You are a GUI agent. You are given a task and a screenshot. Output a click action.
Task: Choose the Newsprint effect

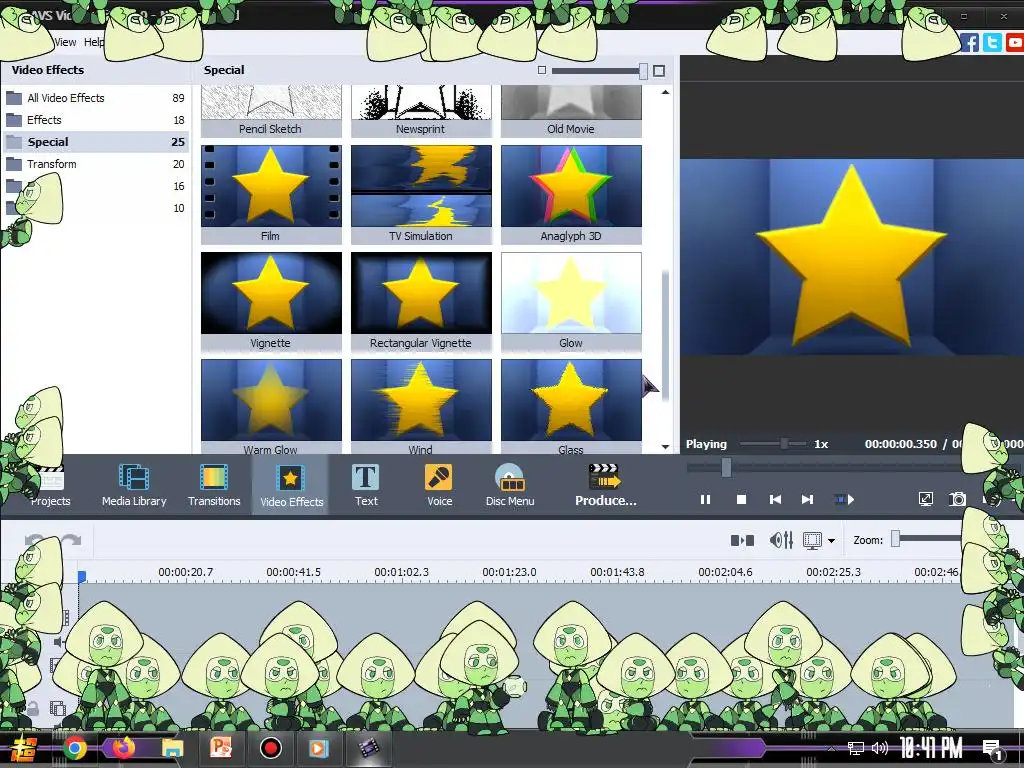(421, 111)
